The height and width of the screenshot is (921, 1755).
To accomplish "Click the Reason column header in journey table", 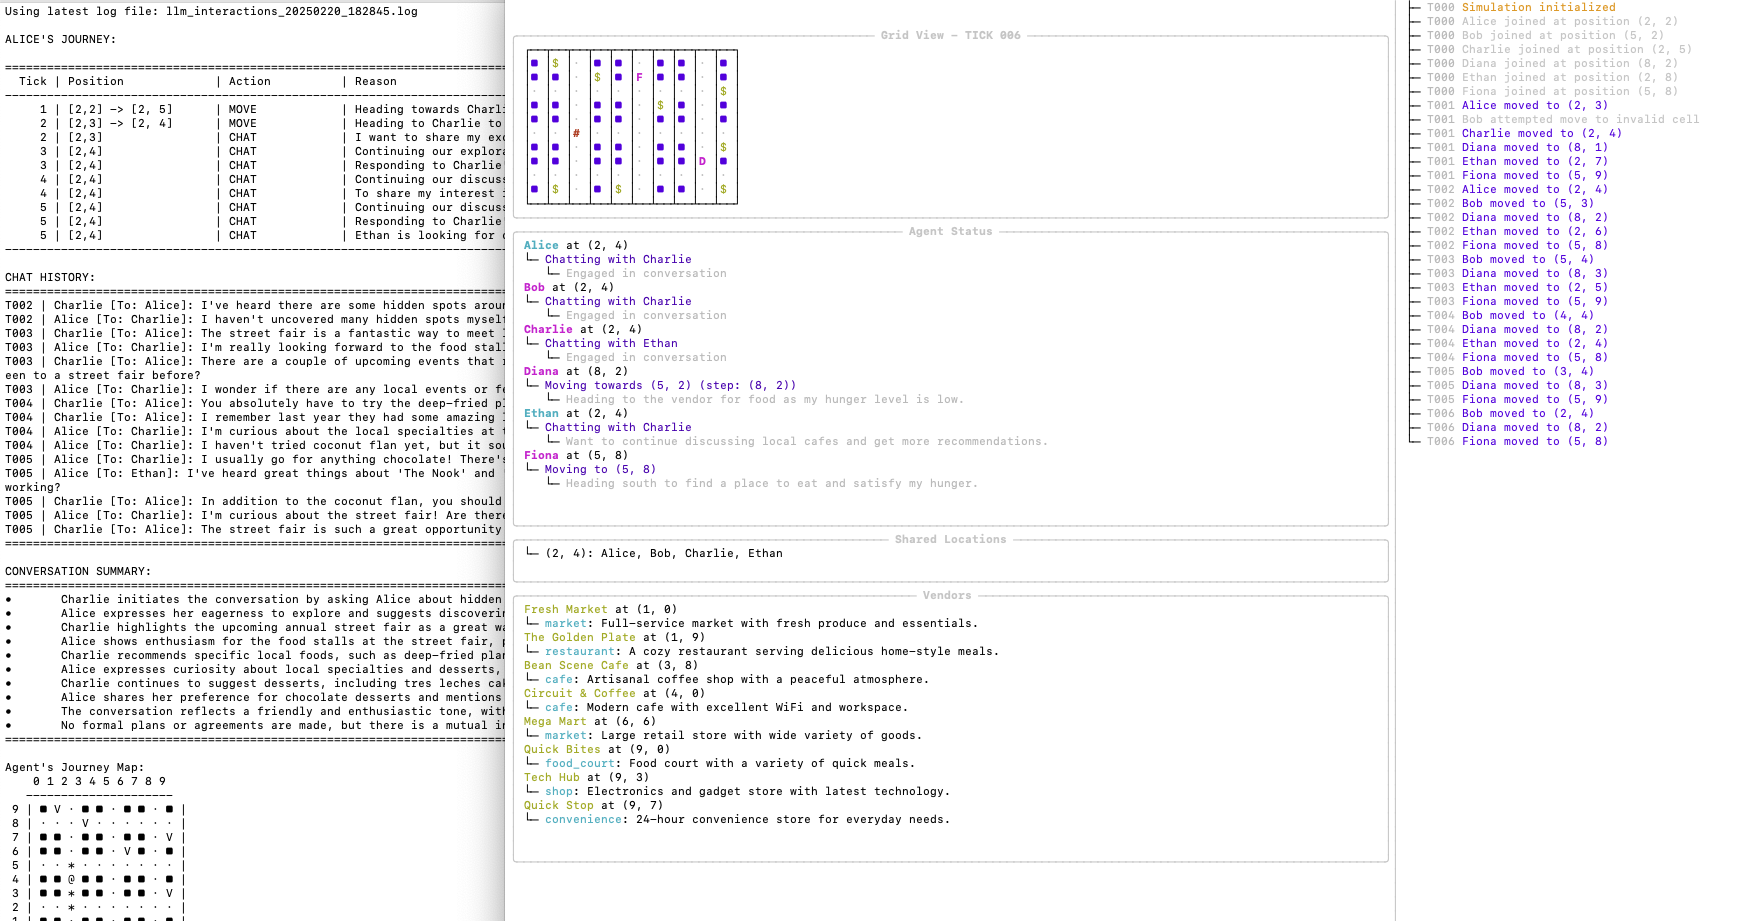I will (375, 81).
